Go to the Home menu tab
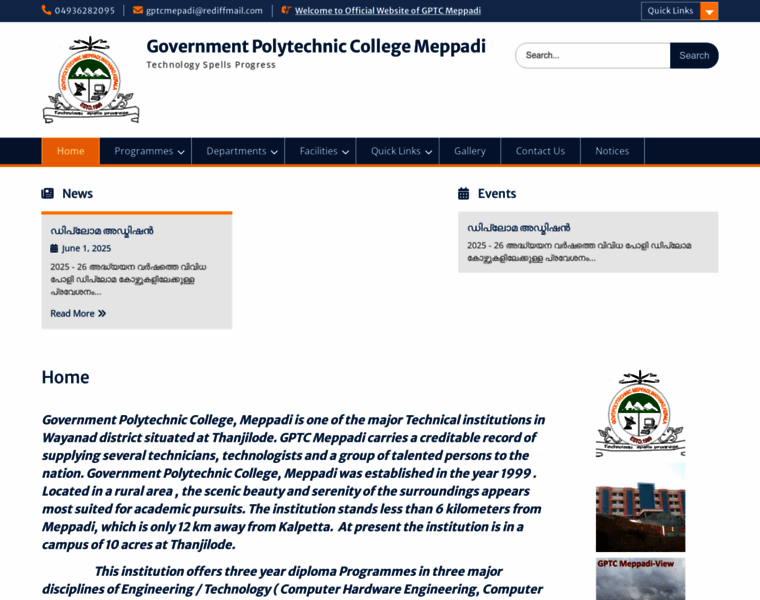The height and width of the screenshot is (600, 760). [71, 151]
